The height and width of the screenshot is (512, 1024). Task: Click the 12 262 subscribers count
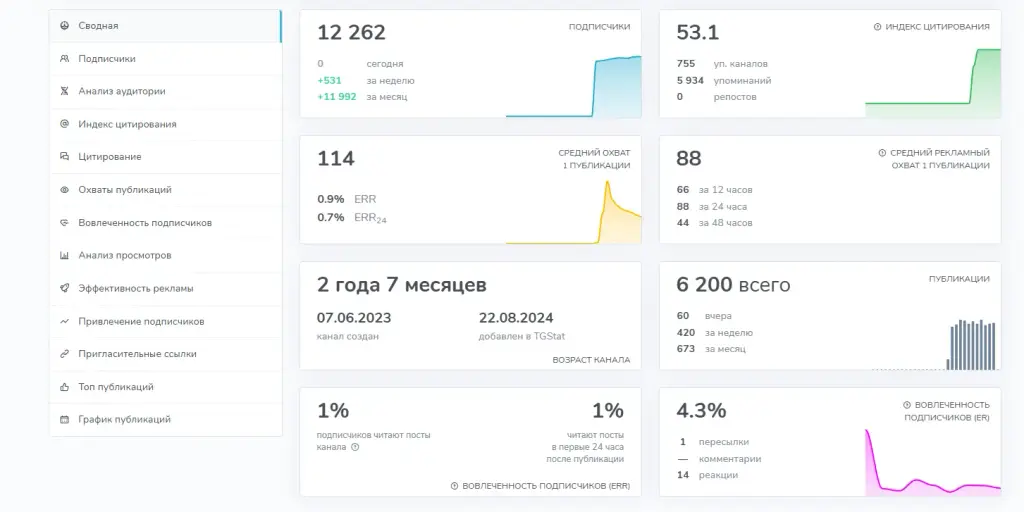(x=351, y=33)
